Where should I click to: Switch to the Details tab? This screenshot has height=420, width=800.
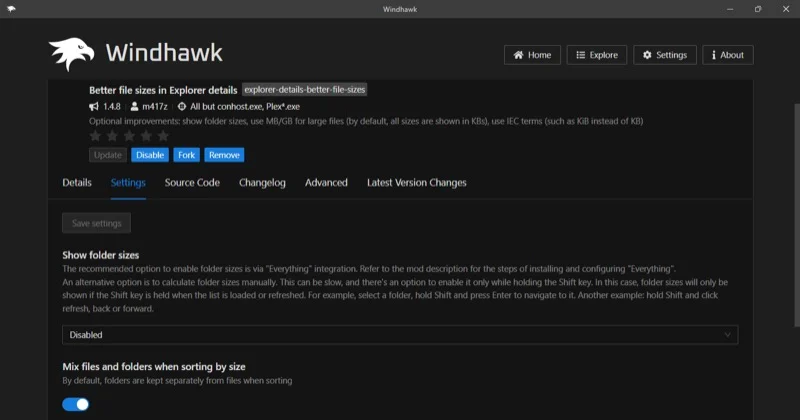pyautogui.click(x=77, y=183)
